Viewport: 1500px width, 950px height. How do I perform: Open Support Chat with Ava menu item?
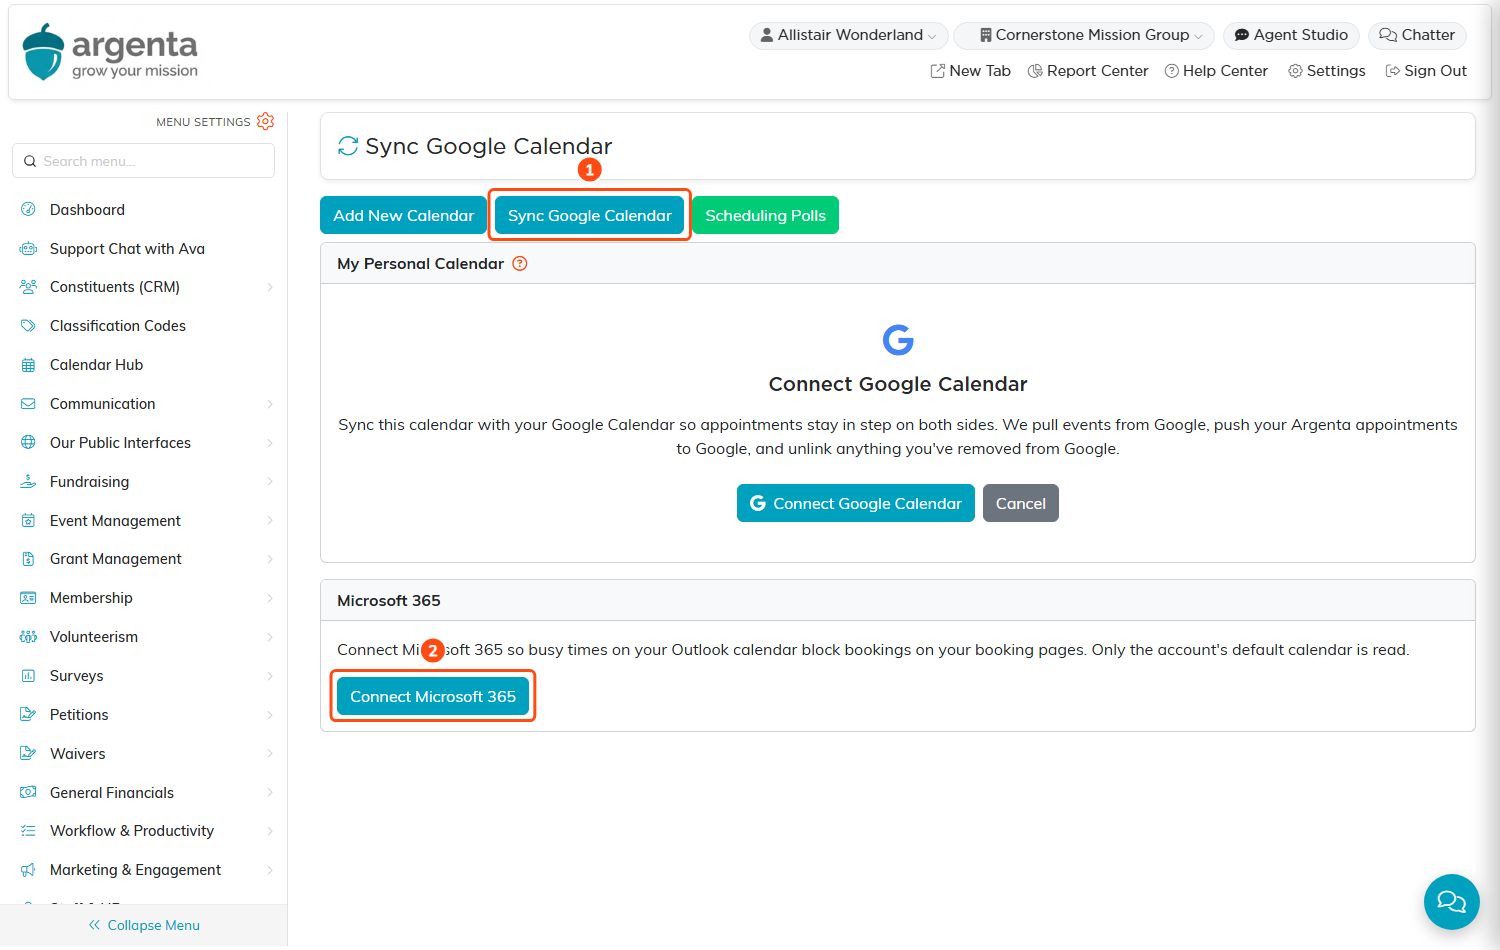tap(127, 249)
